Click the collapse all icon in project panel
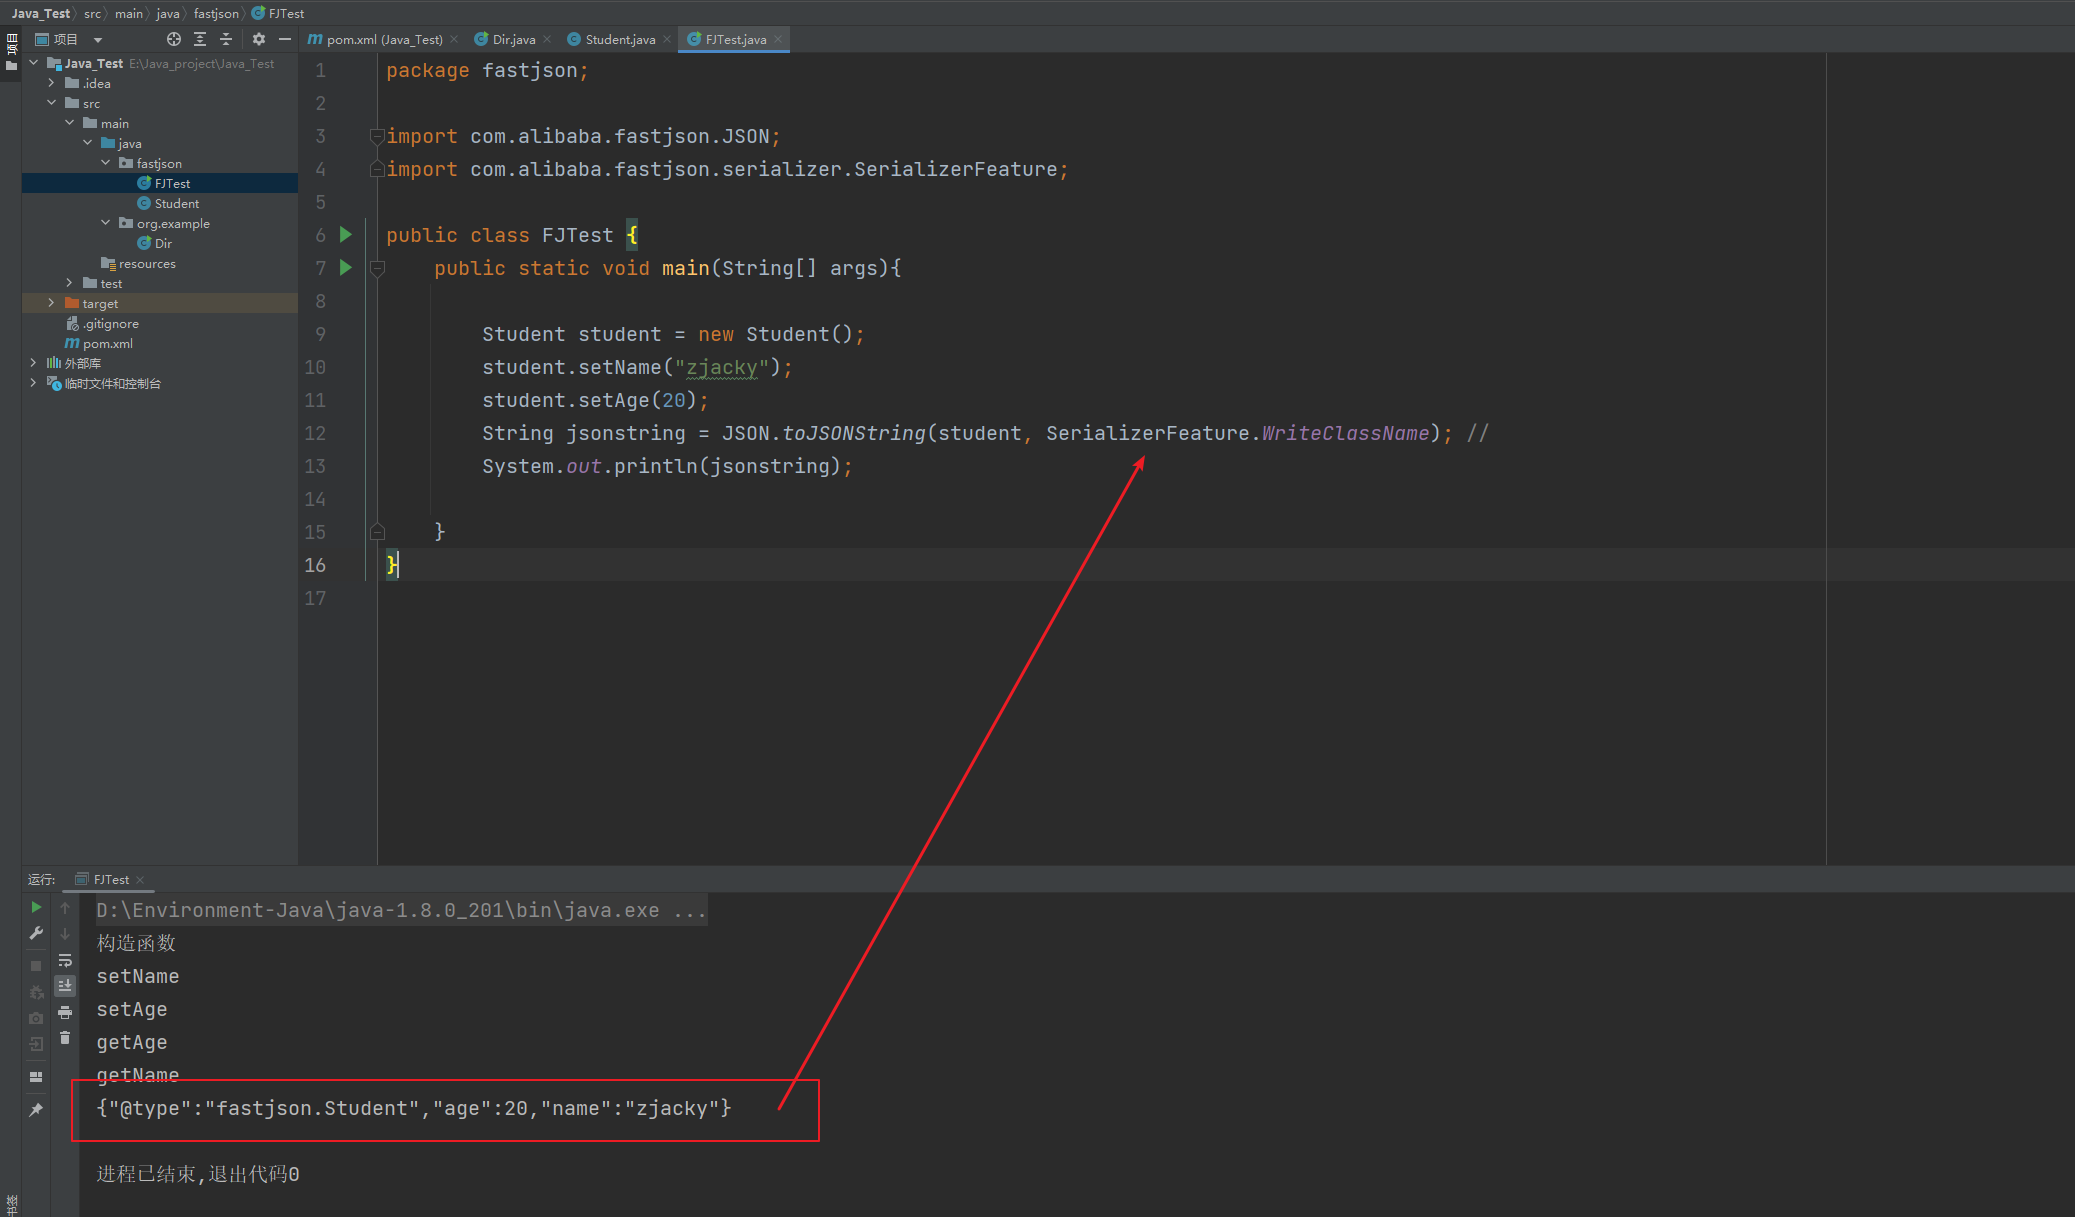This screenshot has height=1217, width=2075. click(x=226, y=39)
